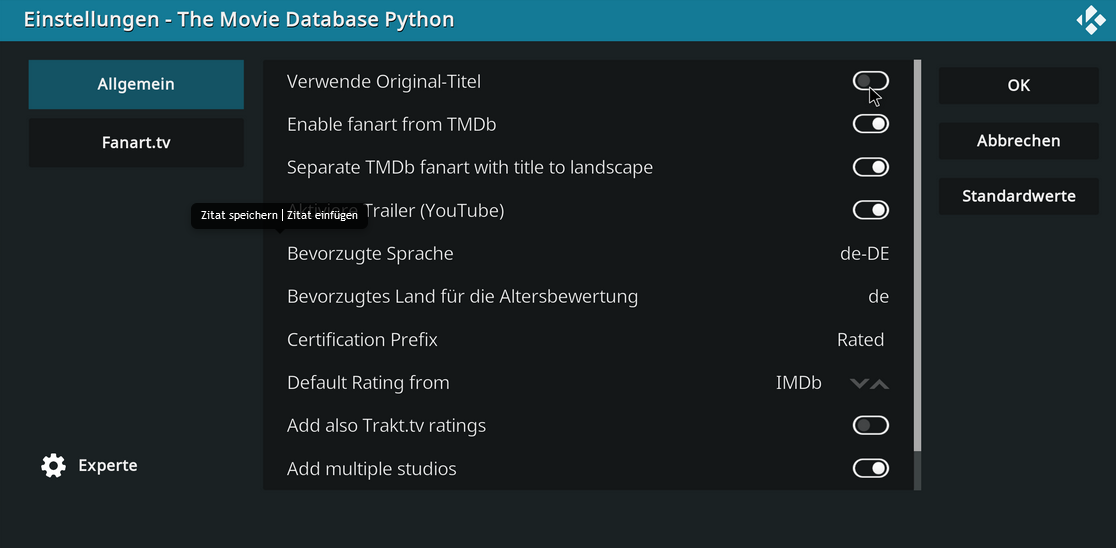1116x548 pixels.
Task: Select the Enable fanart from TMDb label
Action: point(391,125)
